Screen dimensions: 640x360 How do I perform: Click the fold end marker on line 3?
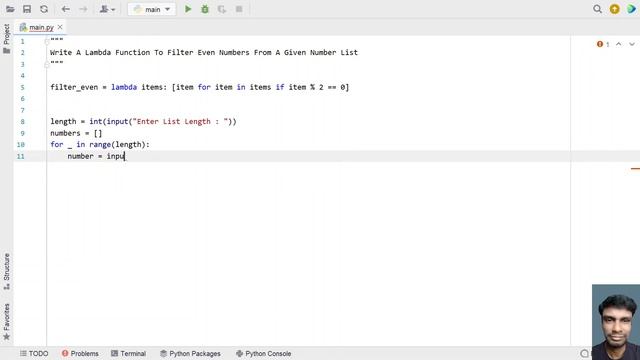47,64
